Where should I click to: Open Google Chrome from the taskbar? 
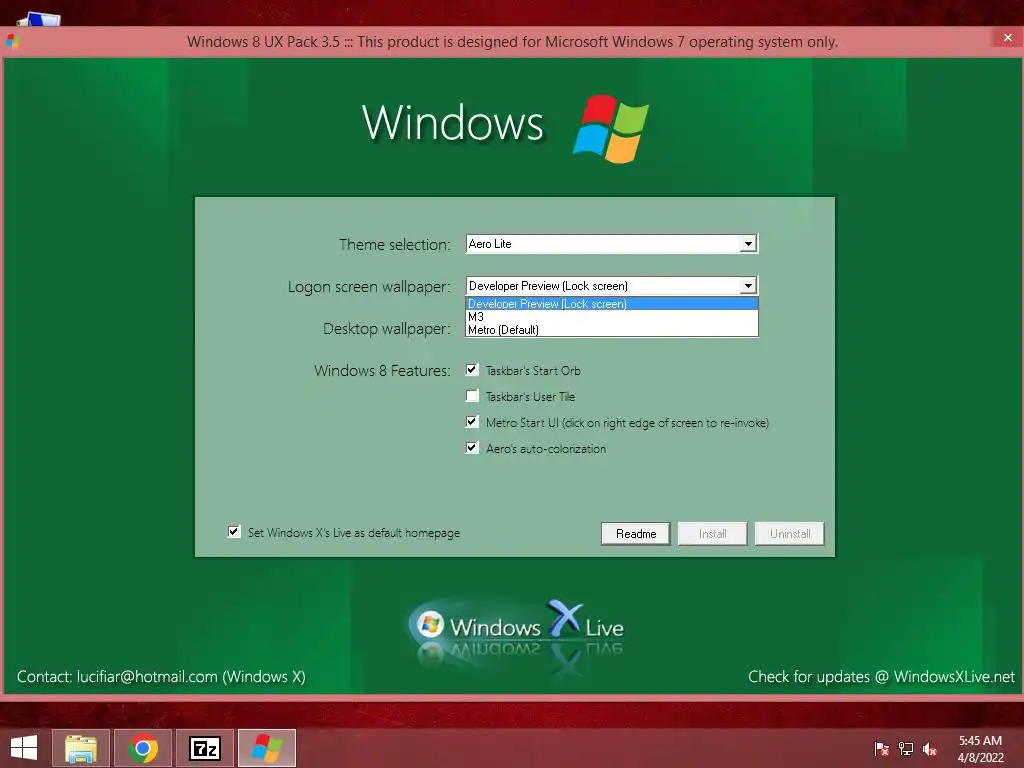(x=143, y=748)
